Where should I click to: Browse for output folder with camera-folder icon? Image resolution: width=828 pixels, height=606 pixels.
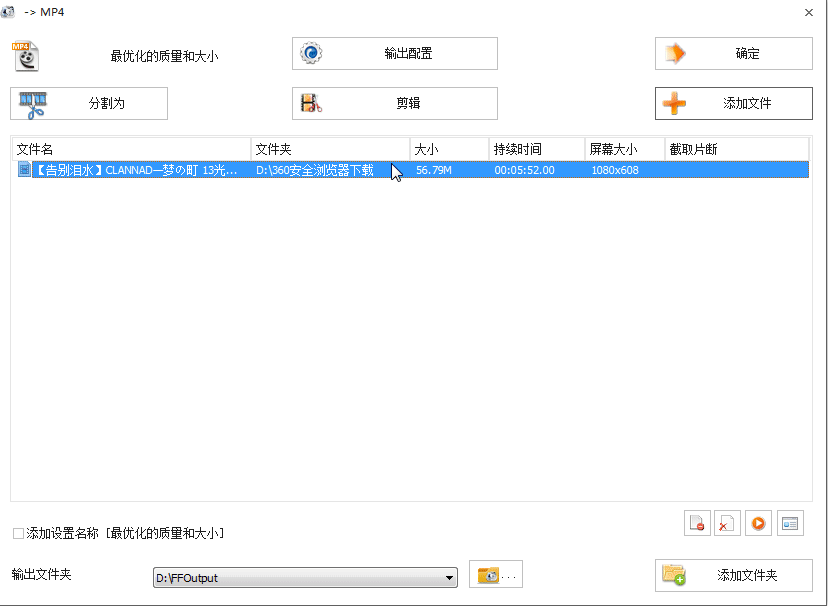[x=496, y=575]
